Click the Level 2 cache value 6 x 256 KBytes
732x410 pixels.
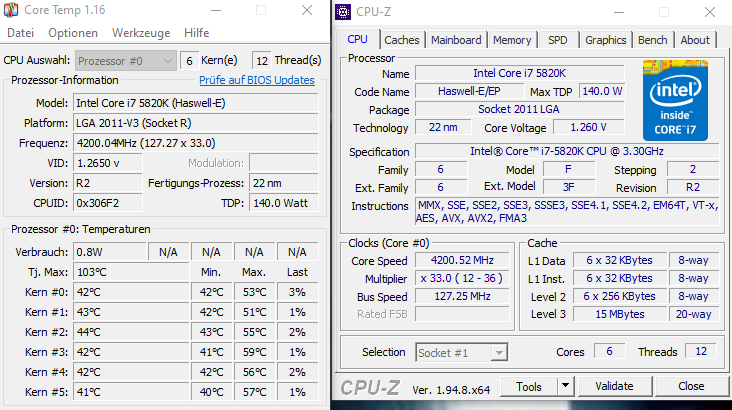(x=619, y=296)
